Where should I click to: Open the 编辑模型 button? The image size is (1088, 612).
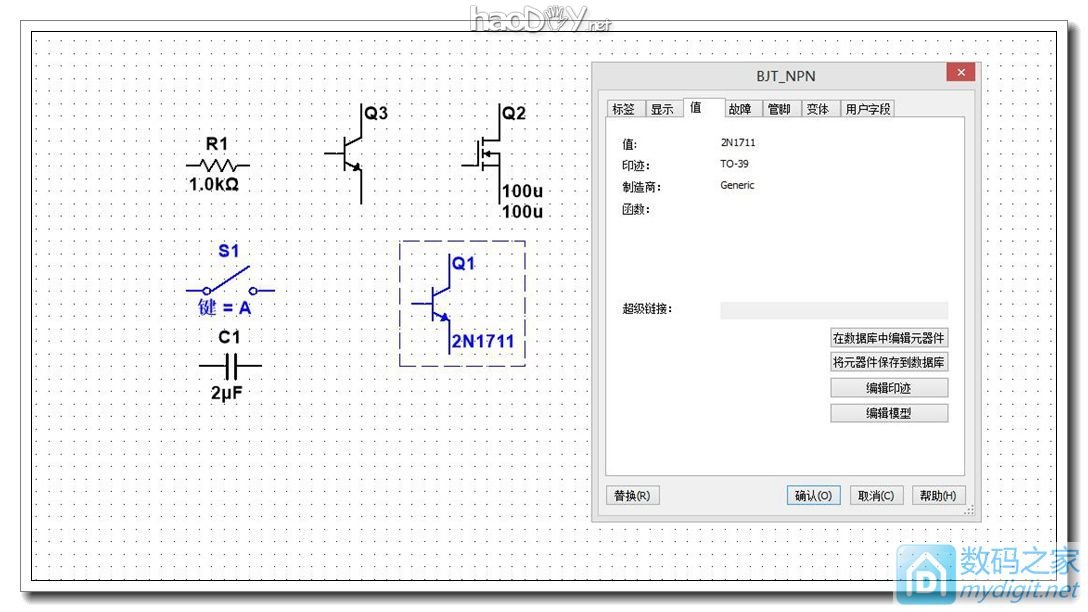click(889, 413)
